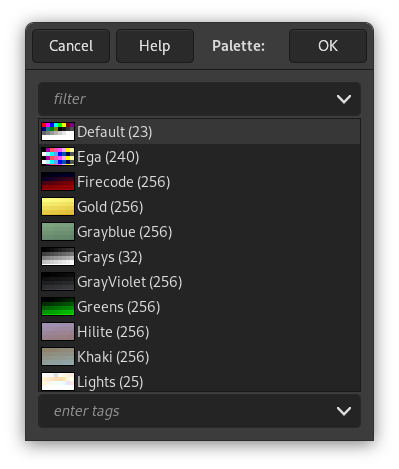Choose the GrayViolet palette preview thumbnail
The image size is (399, 469).
[x=58, y=282]
